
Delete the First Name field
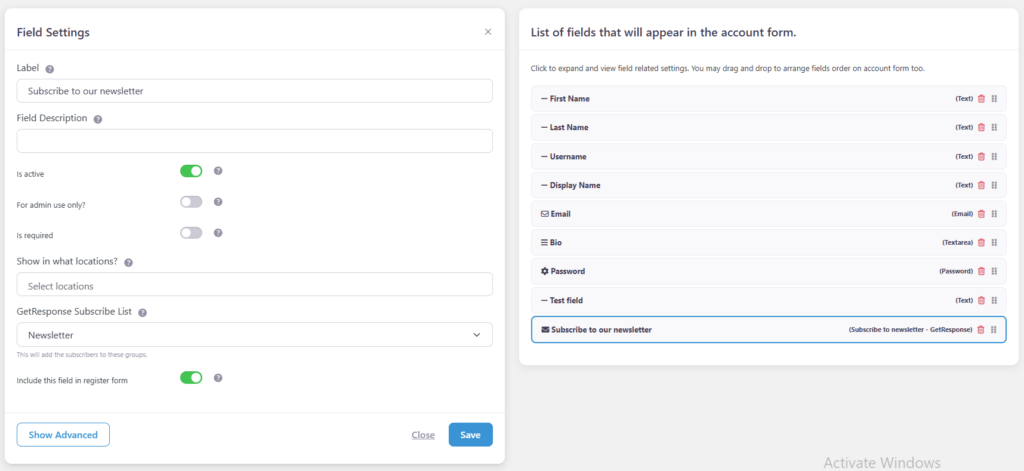(x=981, y=99)
